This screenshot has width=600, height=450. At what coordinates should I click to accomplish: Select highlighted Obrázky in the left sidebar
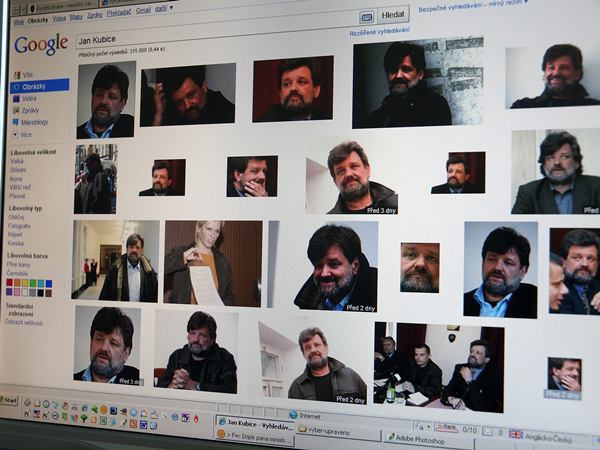tap(40, 86)
